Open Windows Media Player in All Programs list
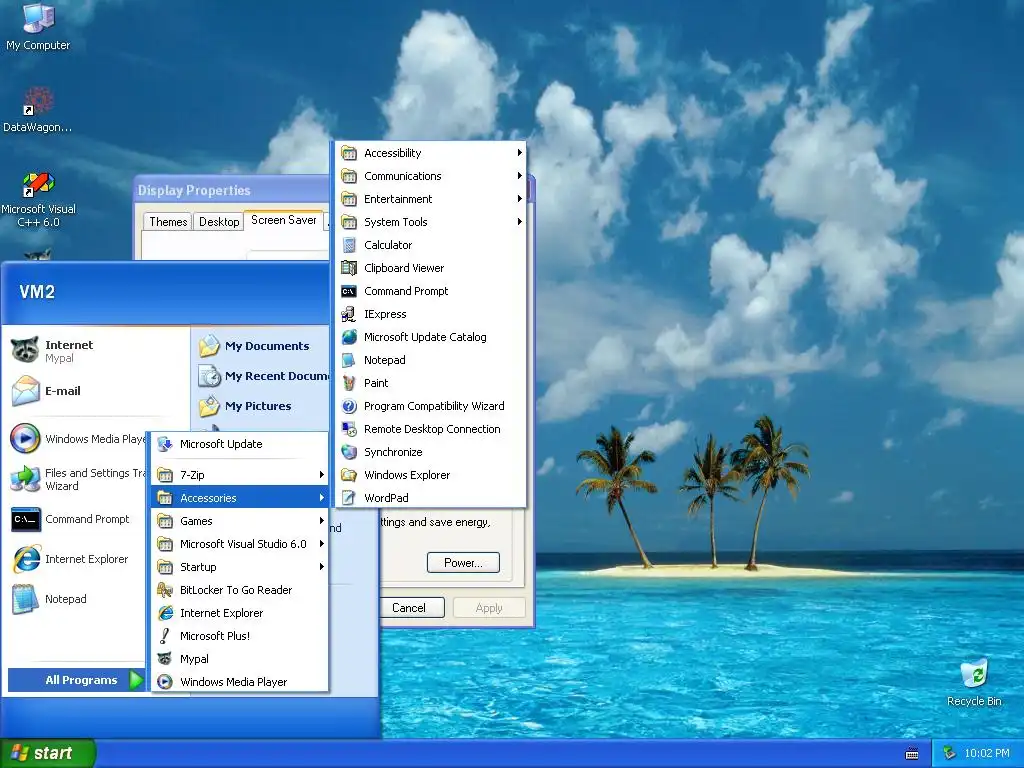 point(240,682)
